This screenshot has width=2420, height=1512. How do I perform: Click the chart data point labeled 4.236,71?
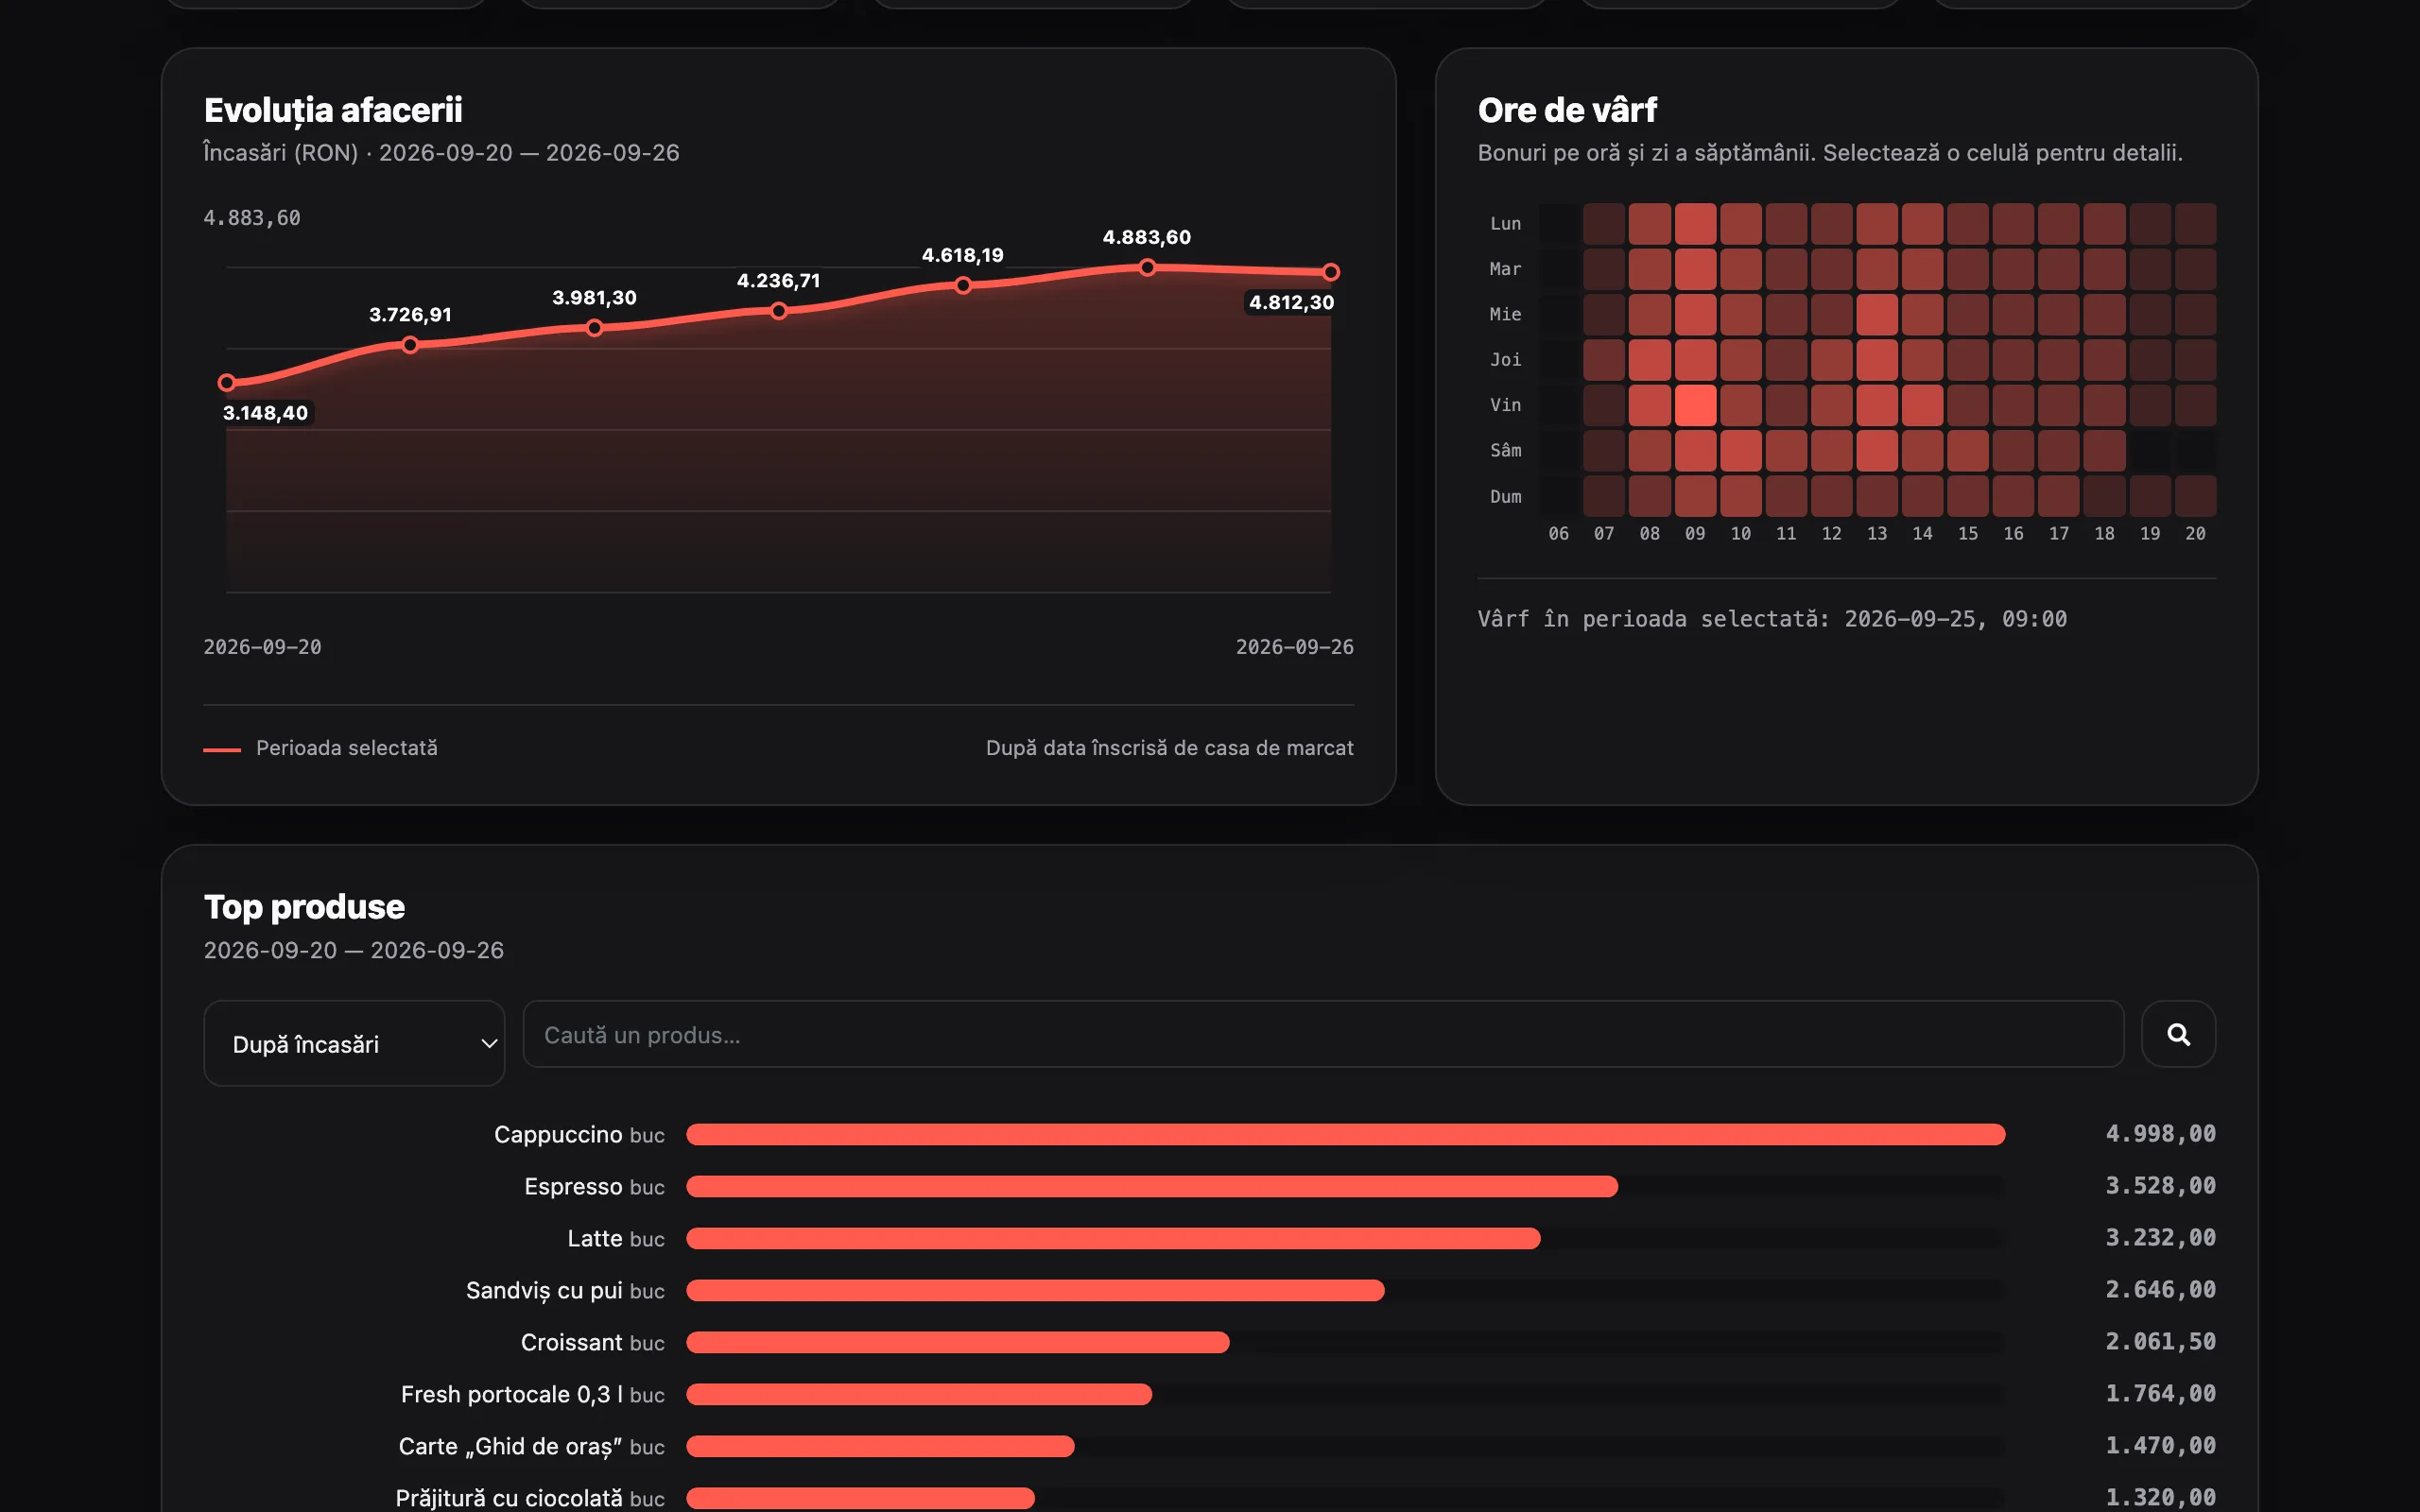coord(779,311)
